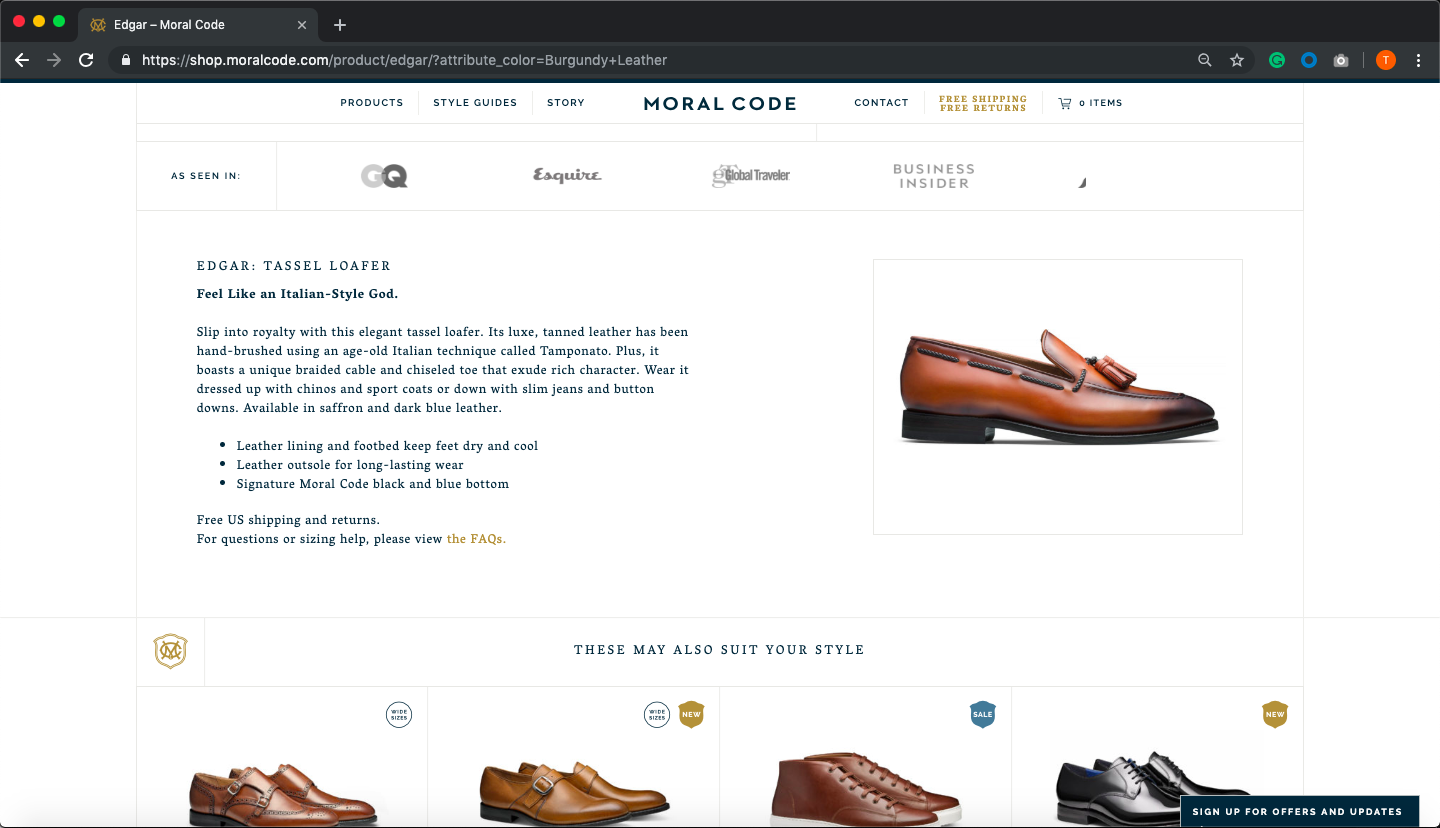Click the NEW badge on the black derby
Screen dimensions: 1440x828
(x=1275, y=714)
